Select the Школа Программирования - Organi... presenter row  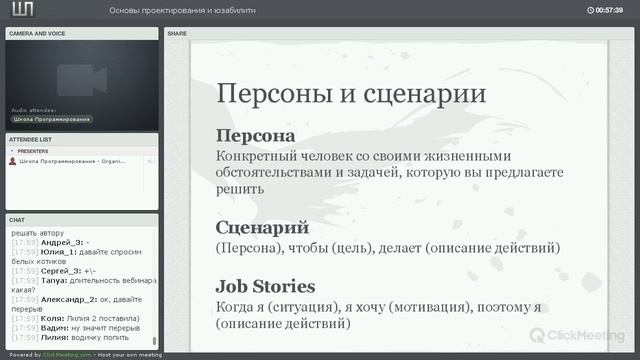pyautogui.click(x=82, y=161)
